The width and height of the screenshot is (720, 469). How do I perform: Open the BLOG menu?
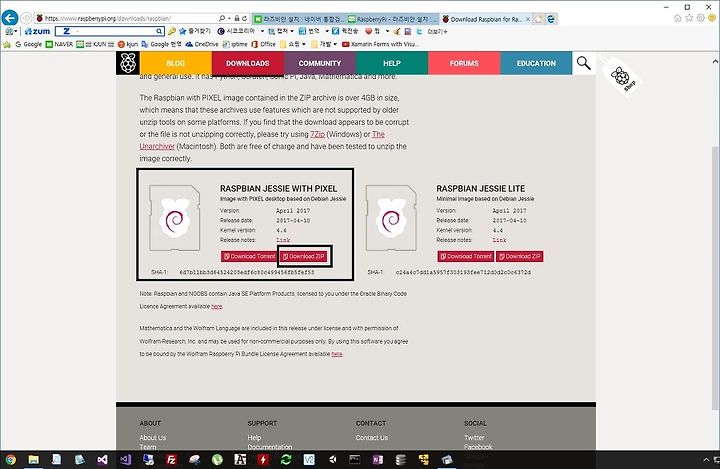(176, 63)
